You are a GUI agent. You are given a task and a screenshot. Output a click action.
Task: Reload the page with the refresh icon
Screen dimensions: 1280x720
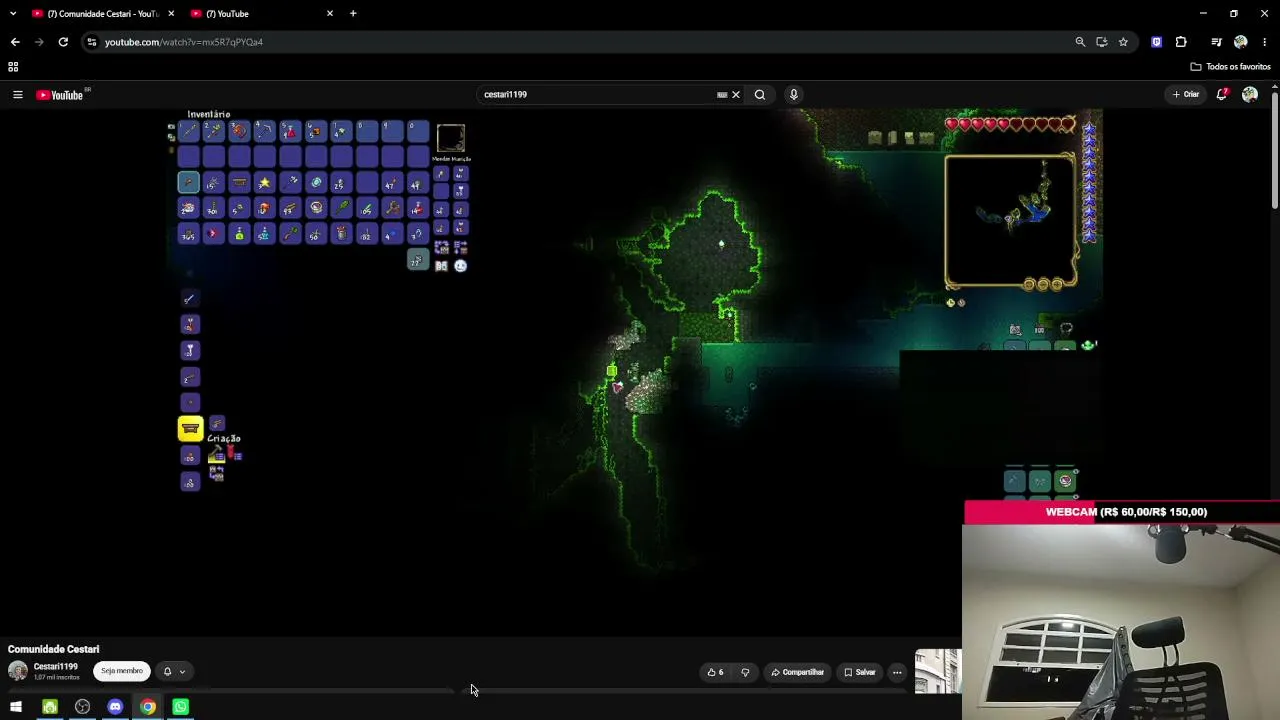[x=63, y=42]
